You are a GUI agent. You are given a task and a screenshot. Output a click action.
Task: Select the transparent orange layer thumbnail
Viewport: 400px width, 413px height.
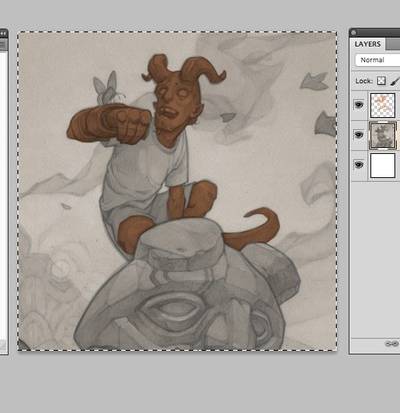383,105
